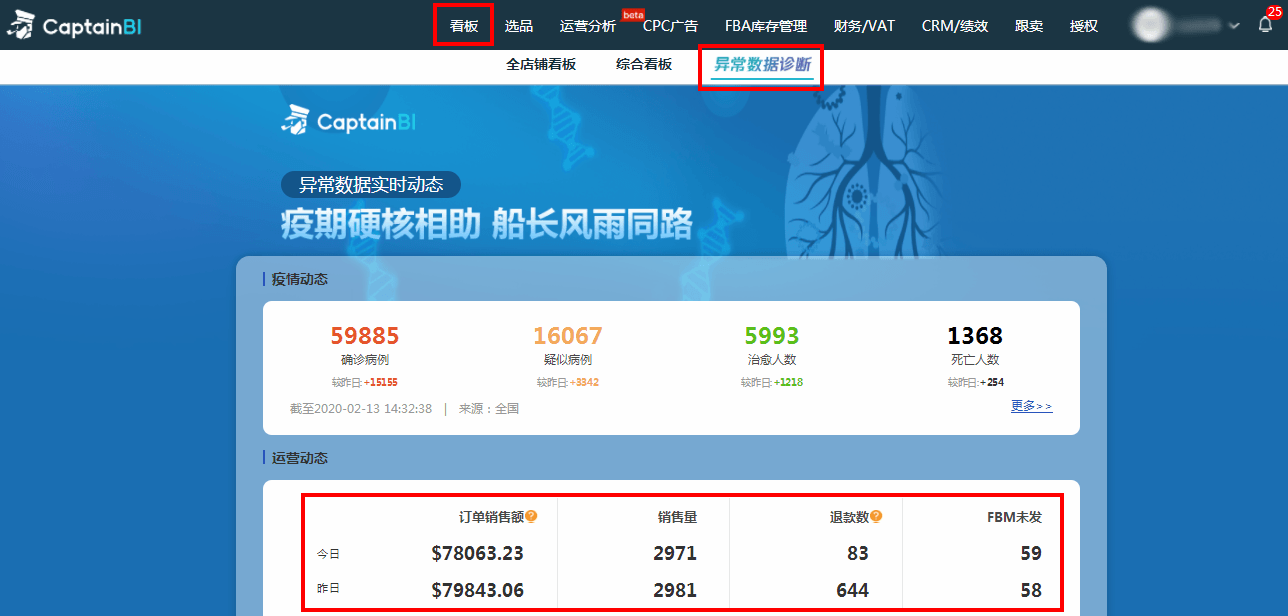Open the 跟卖 menu item
This screenshot has width=1288, height=616.
click(x=1029, y=26)
